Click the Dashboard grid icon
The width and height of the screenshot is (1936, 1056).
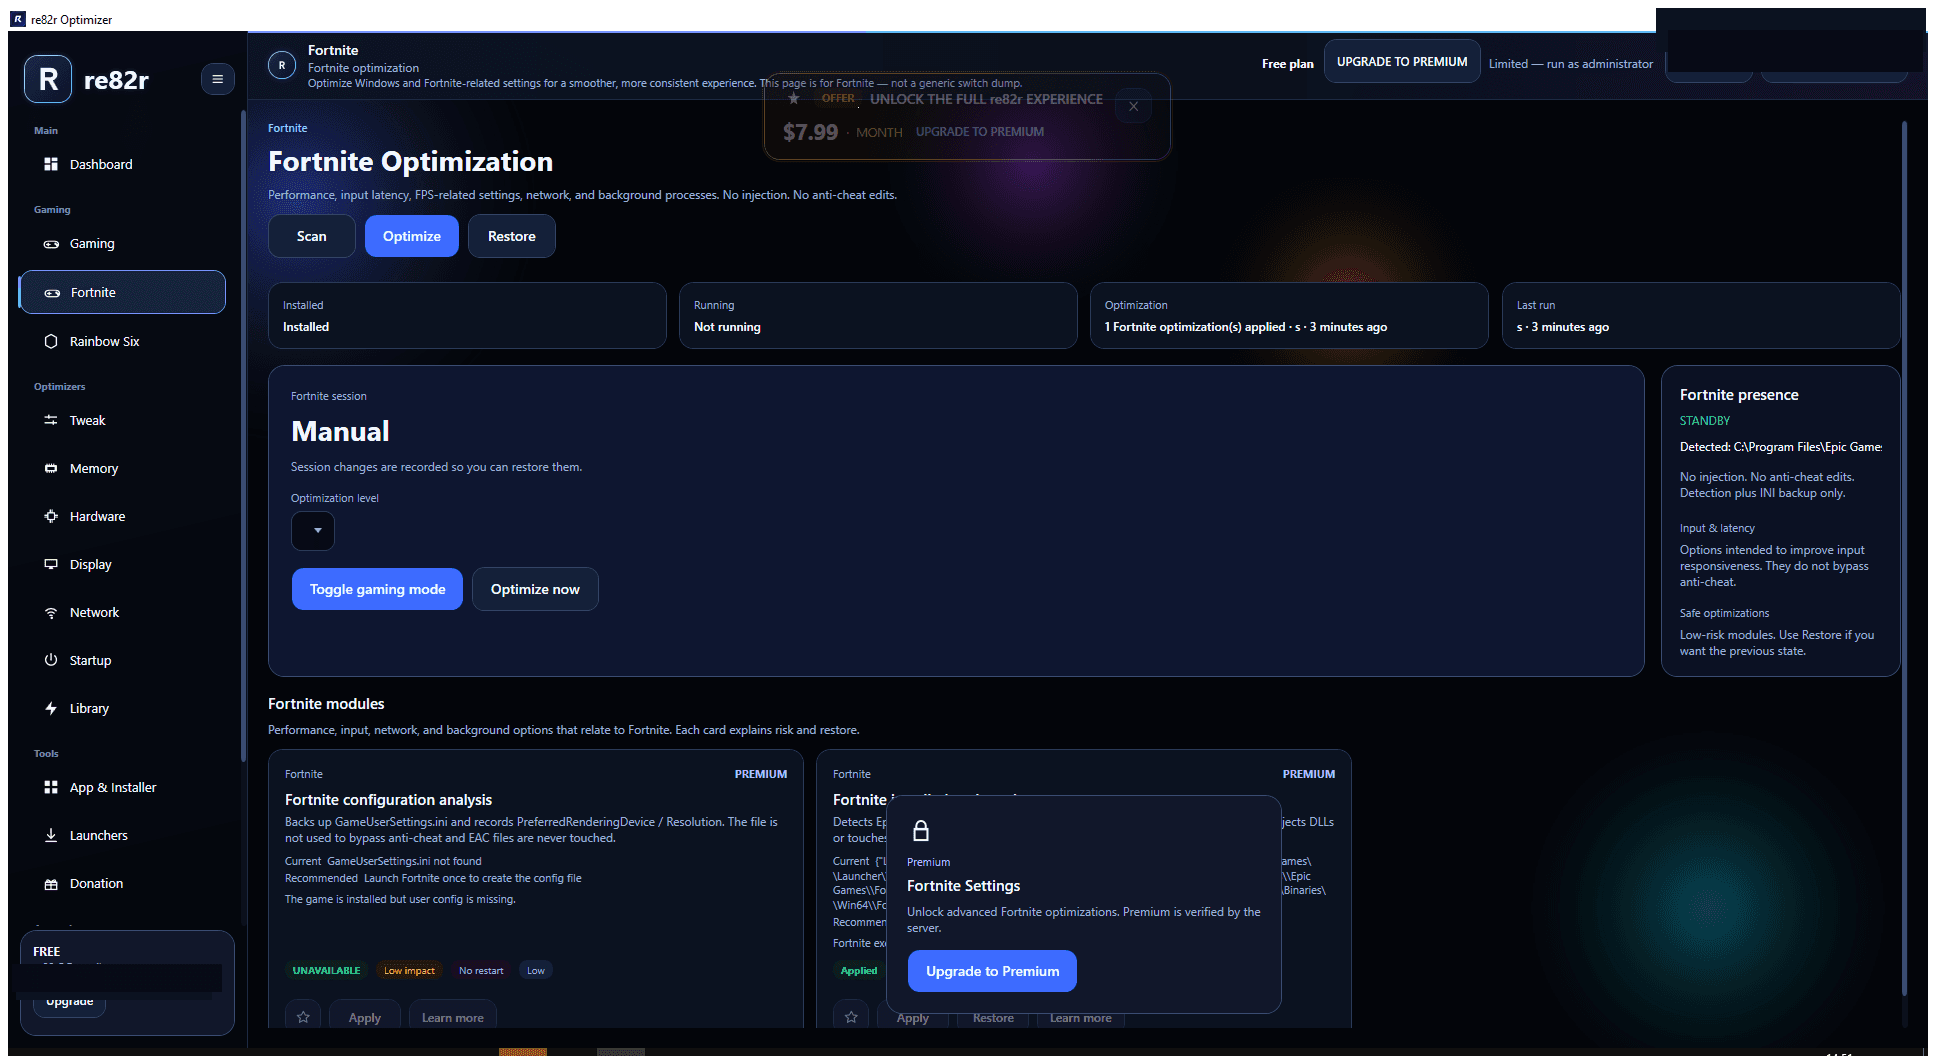click(x=51, y=164)
